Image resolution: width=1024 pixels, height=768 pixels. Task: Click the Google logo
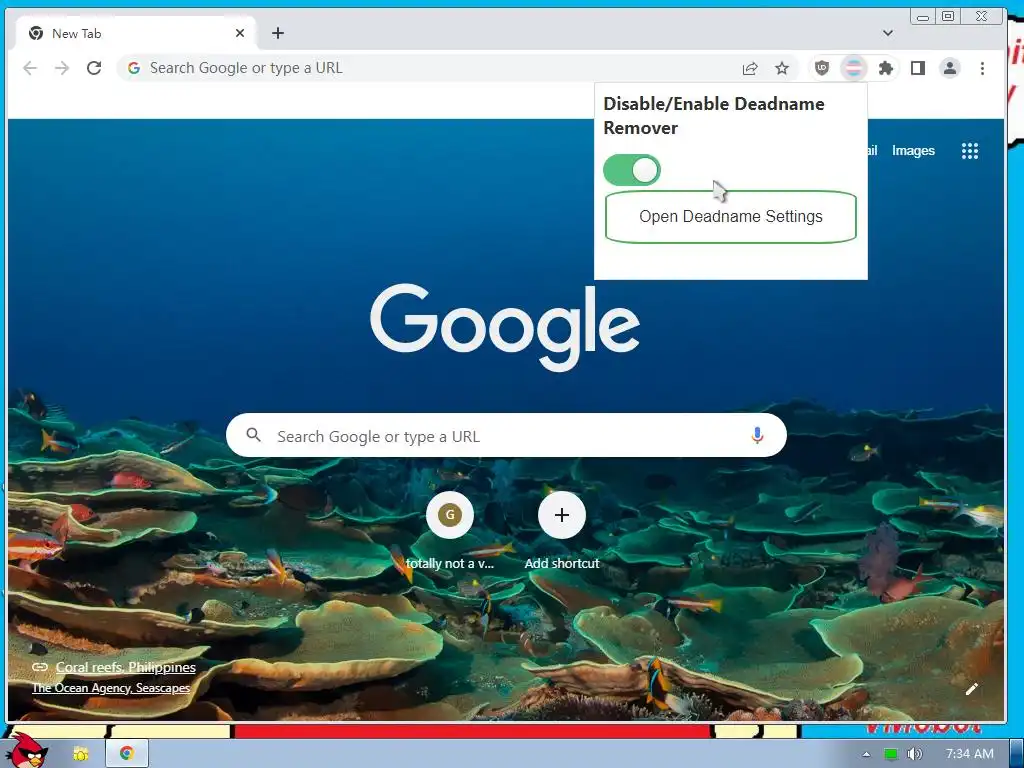[505, 327]
